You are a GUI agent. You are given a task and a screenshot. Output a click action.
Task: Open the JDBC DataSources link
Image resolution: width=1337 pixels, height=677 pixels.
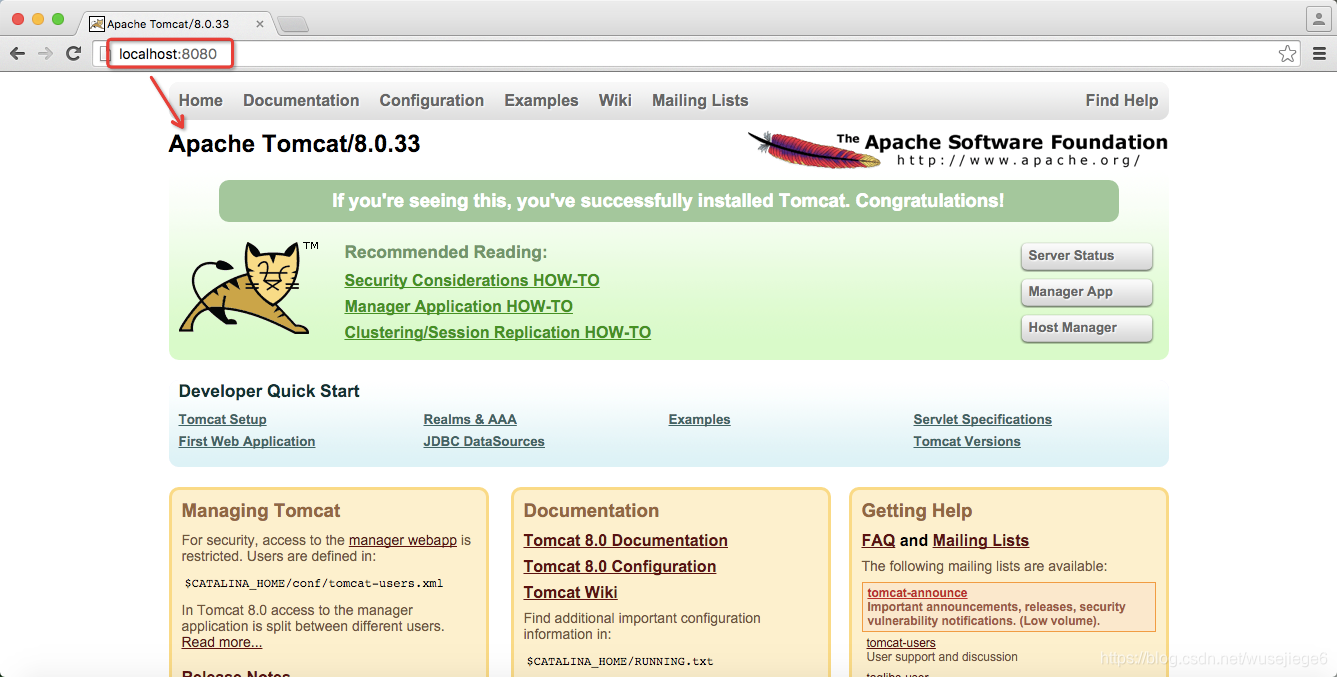[484, 442]
